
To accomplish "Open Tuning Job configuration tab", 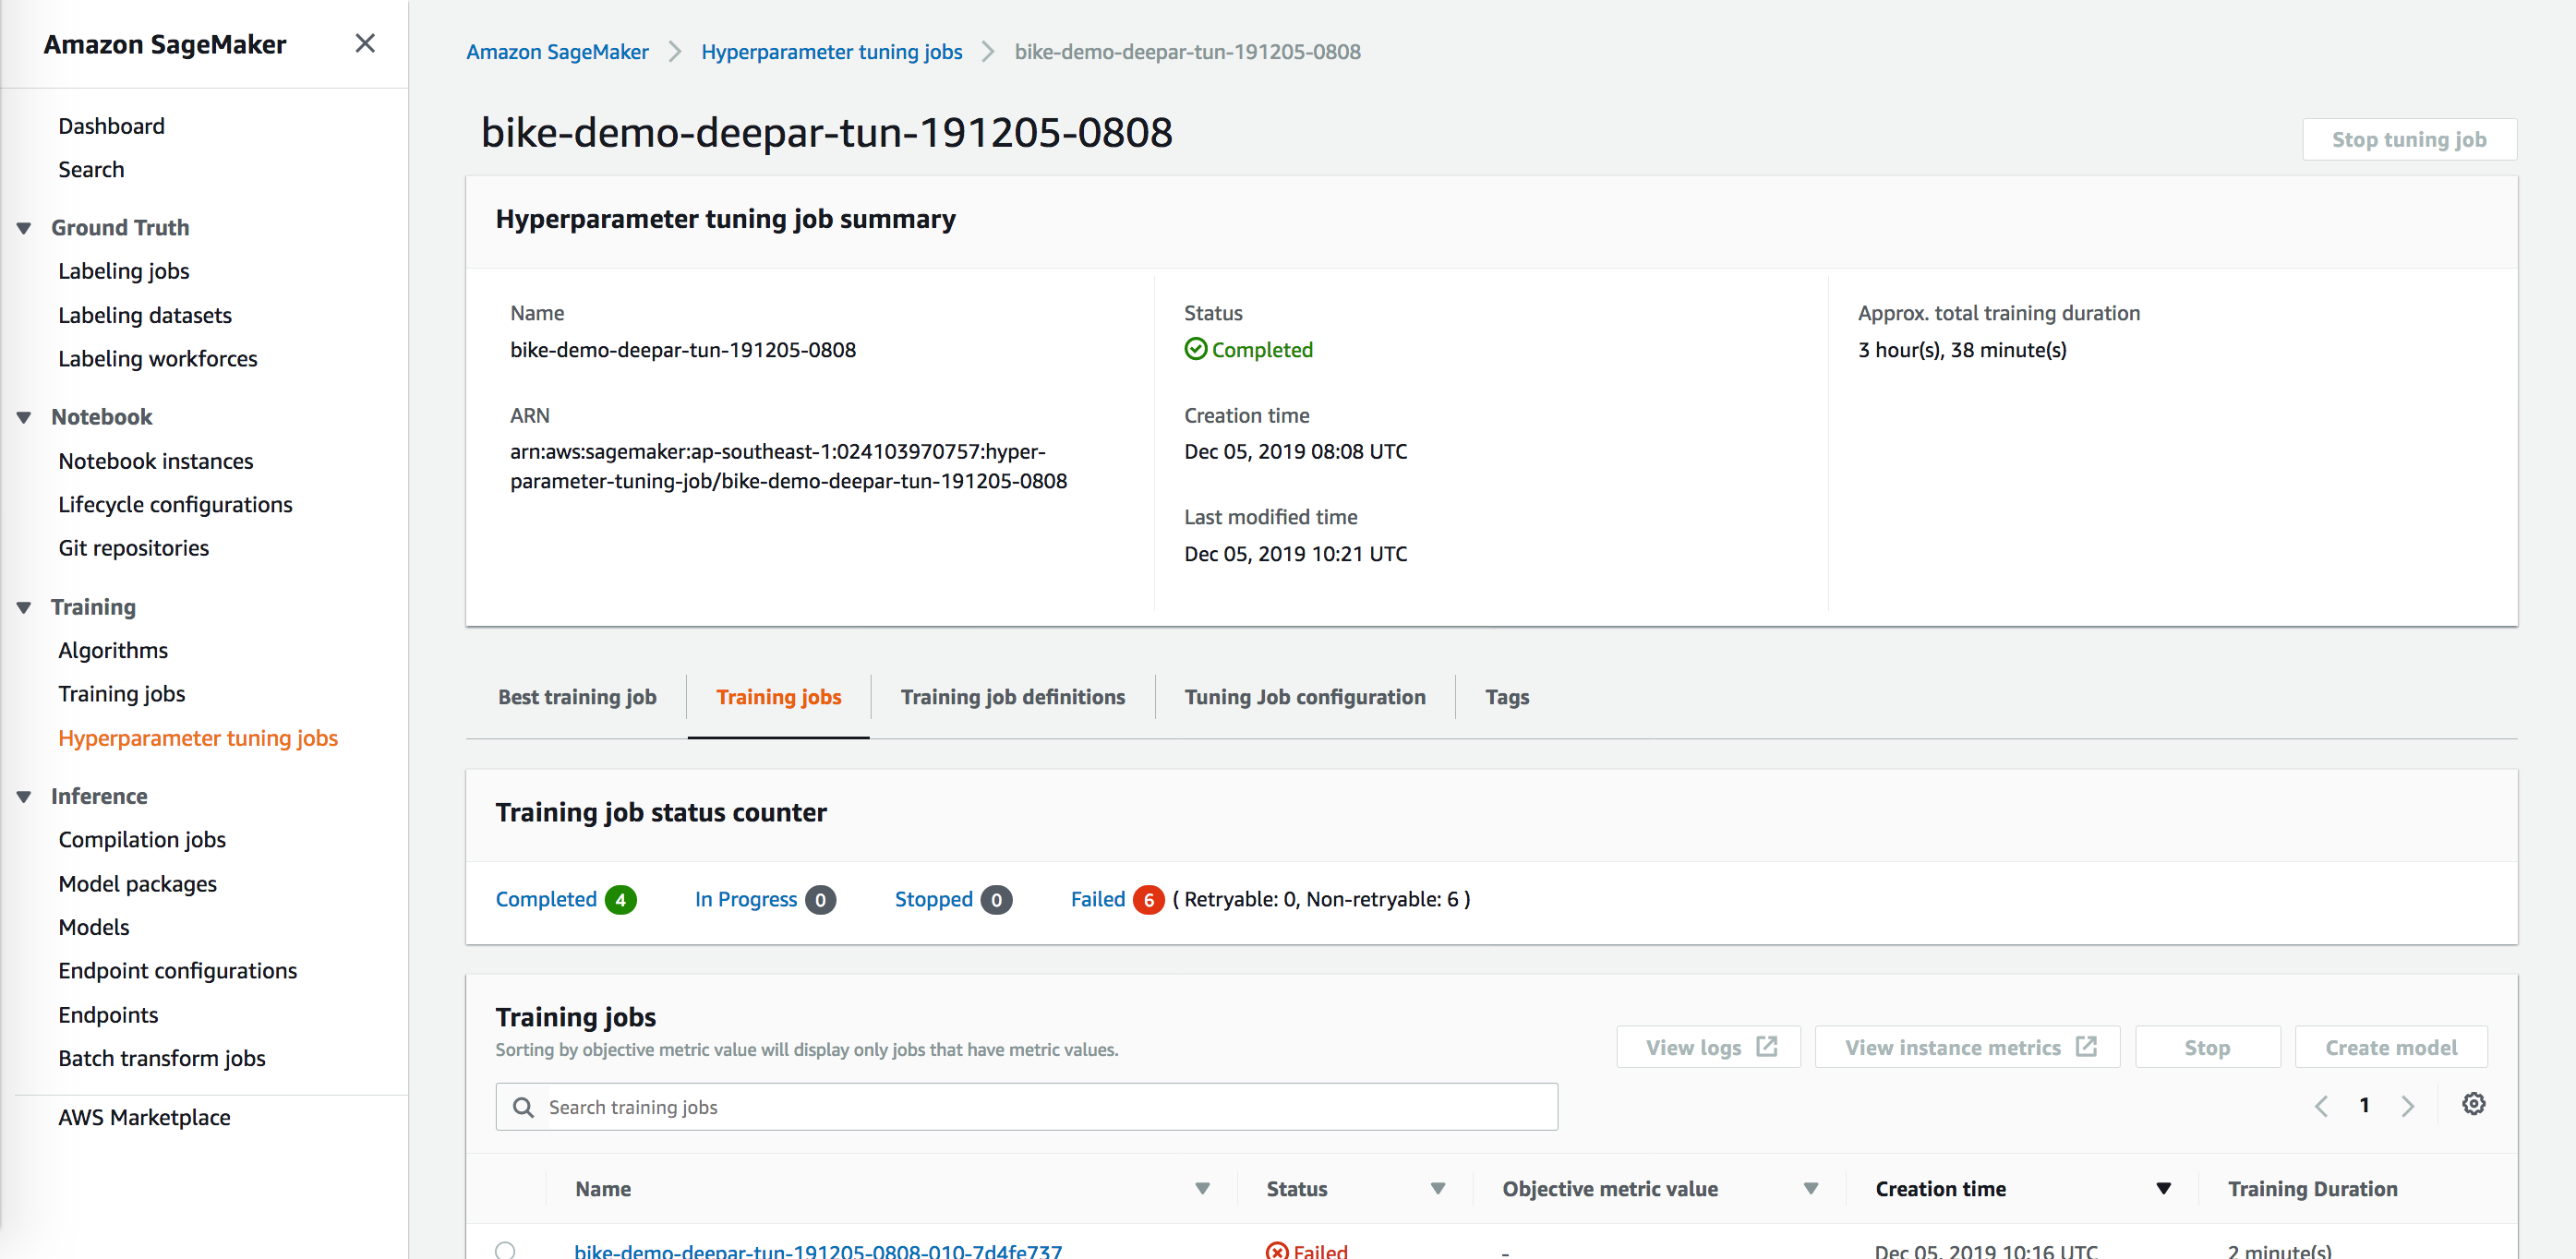I will (x=1304, y=697).
